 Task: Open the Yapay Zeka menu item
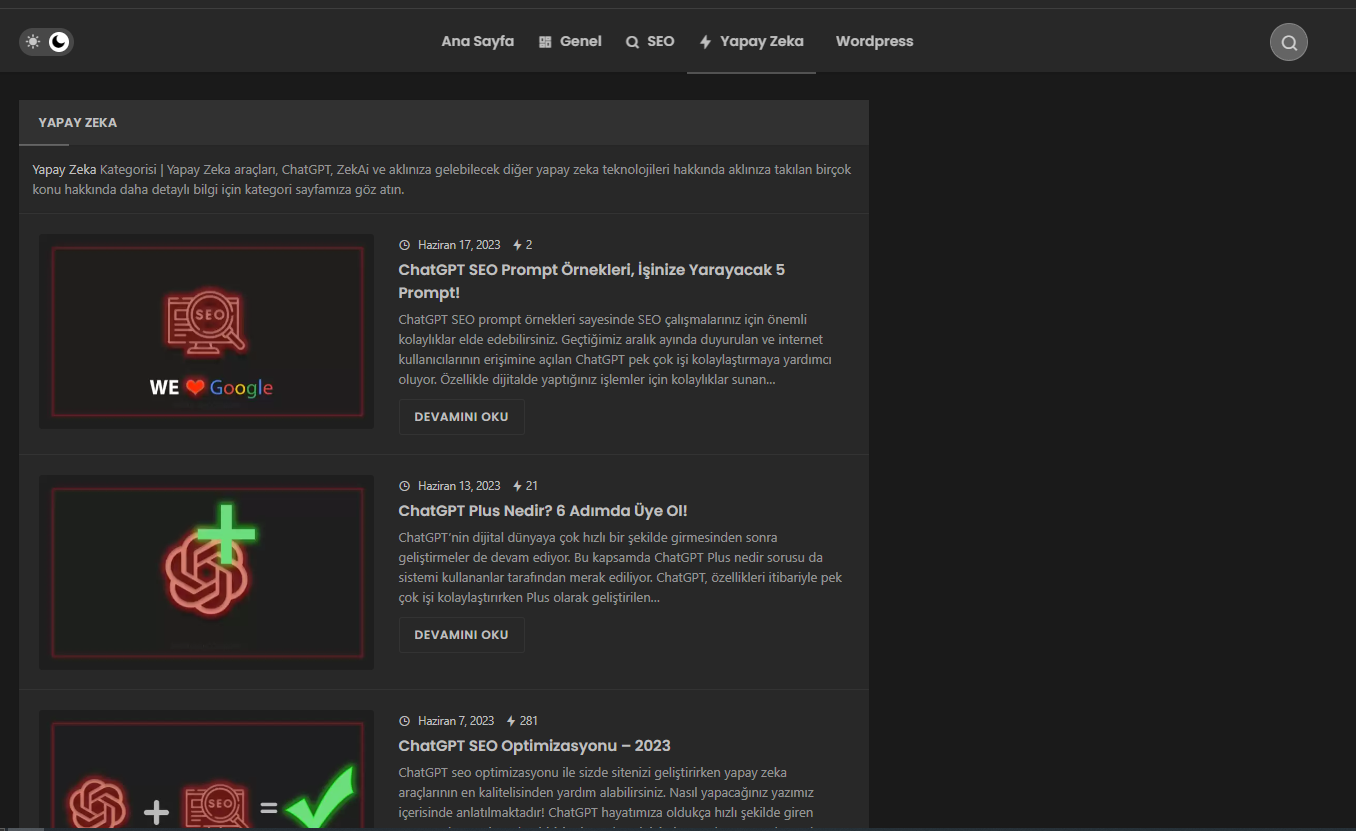[x=751, y=42]
